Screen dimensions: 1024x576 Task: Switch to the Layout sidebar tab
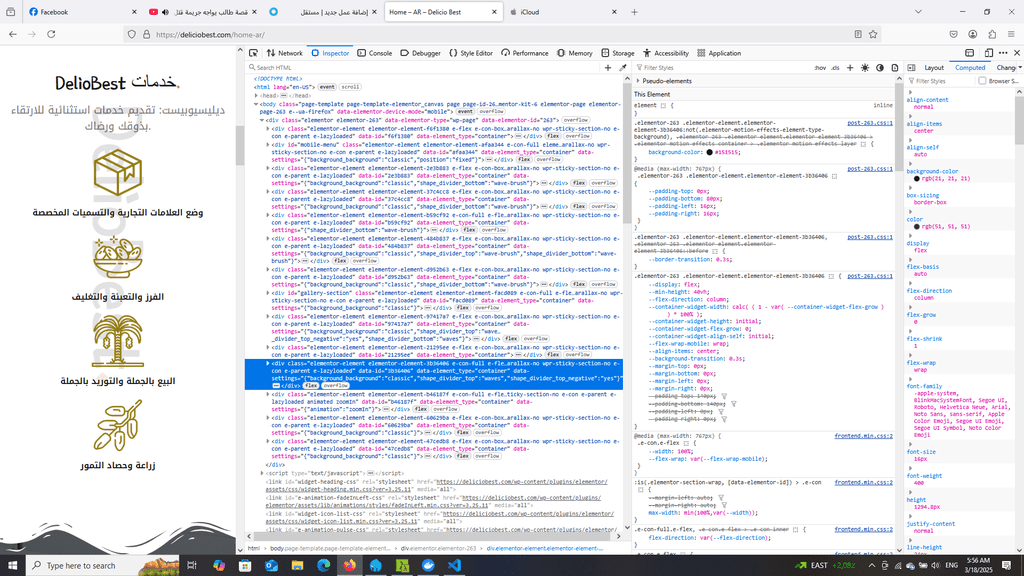(x=933, y=67)
